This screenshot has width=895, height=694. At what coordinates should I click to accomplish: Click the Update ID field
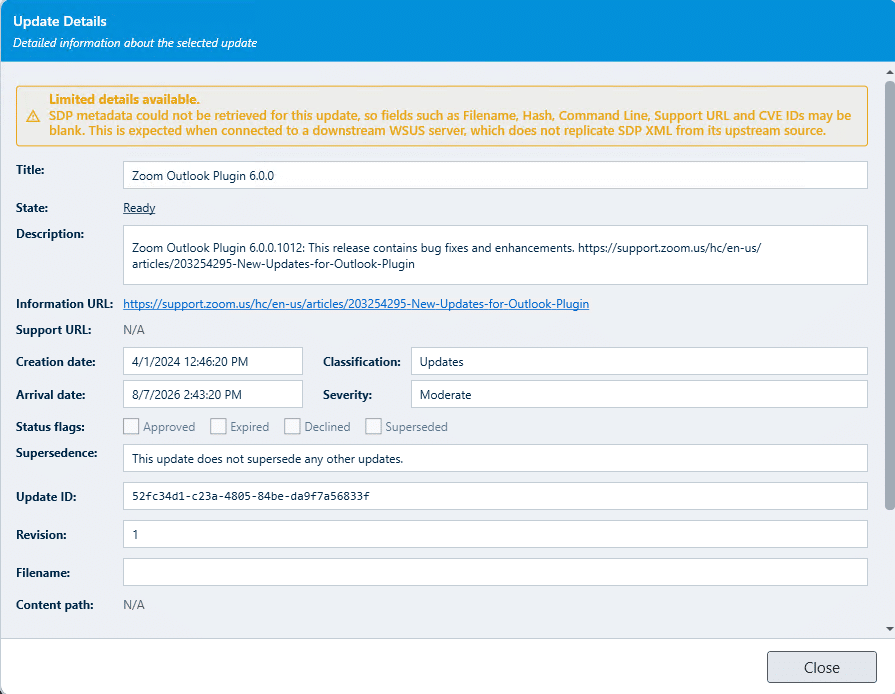(495, 496)
